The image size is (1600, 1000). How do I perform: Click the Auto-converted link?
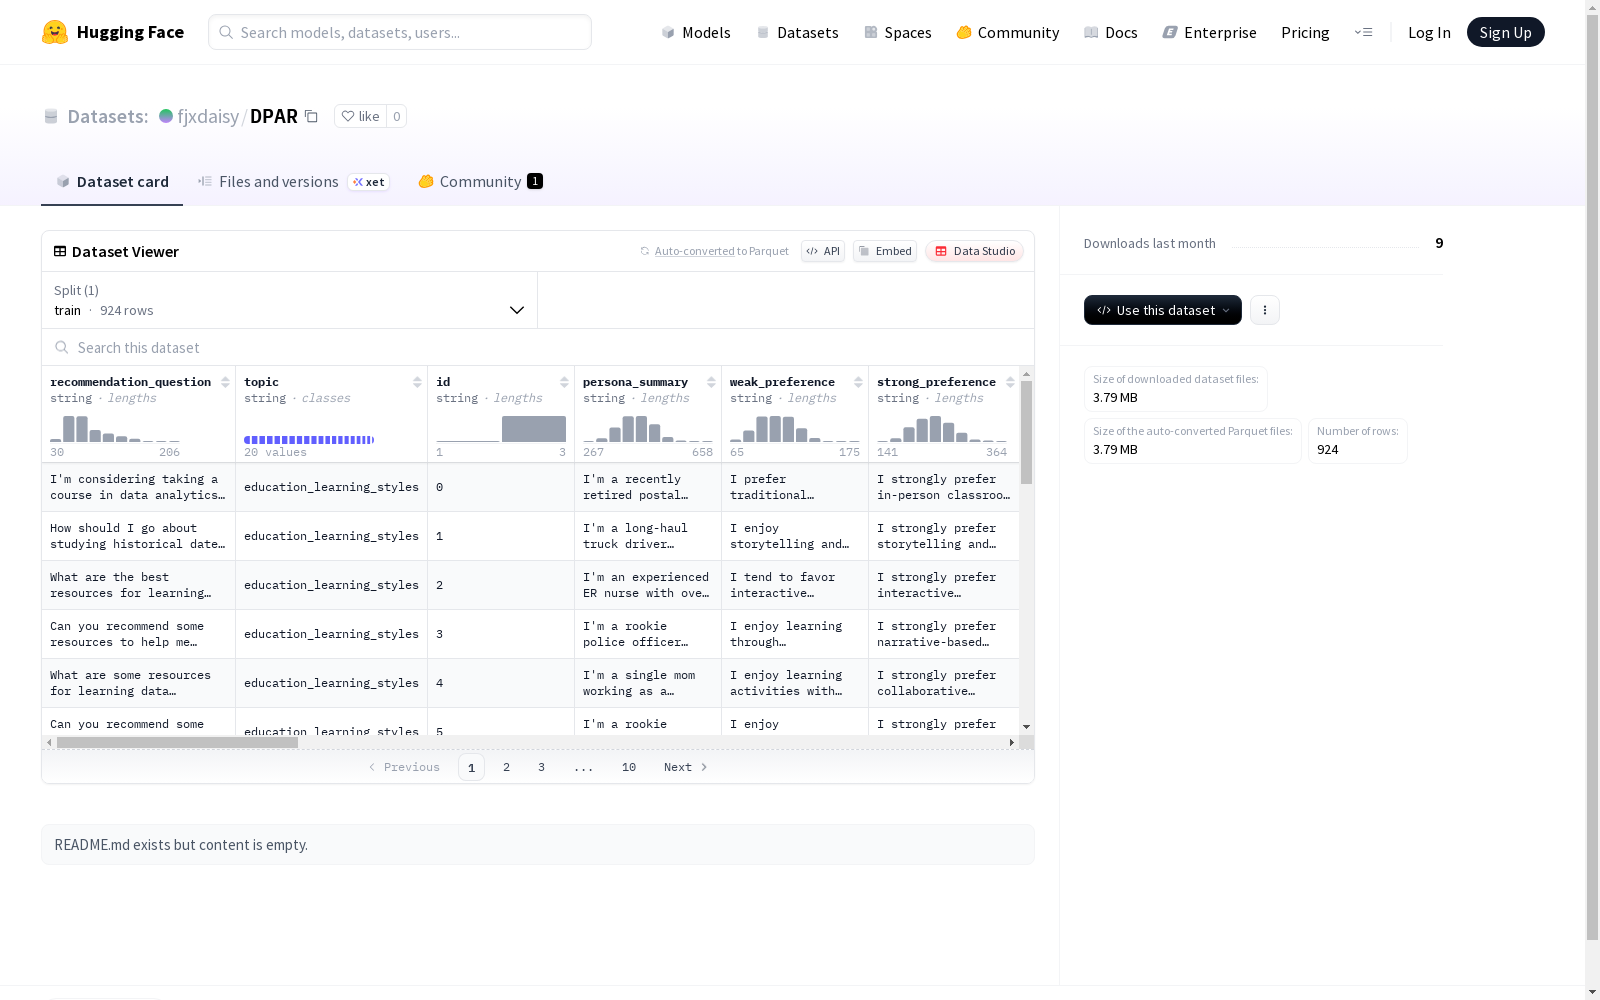tap(695, 251)
